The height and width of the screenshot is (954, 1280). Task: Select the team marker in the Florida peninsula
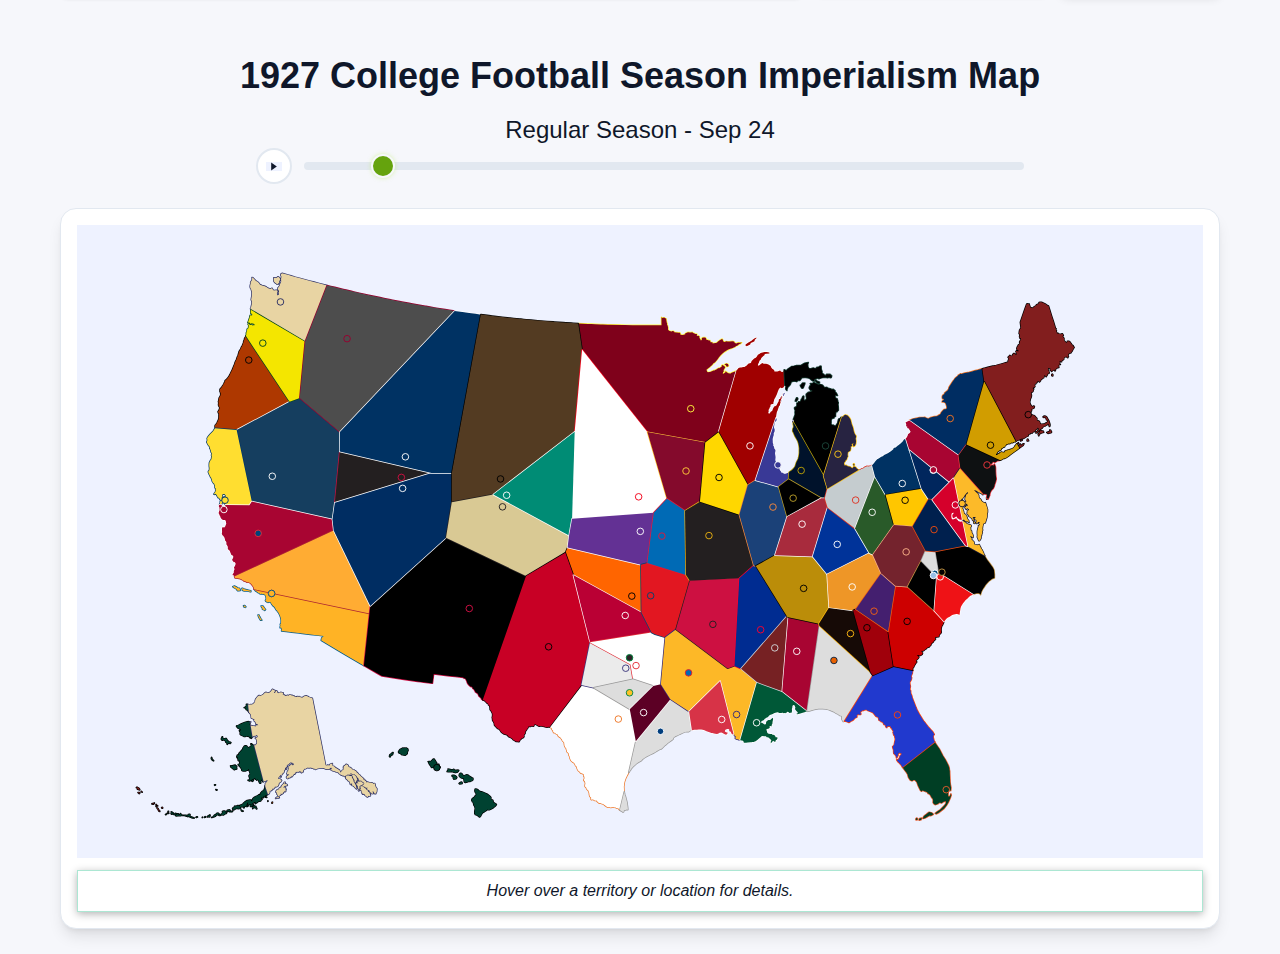[x=945, y=788]
